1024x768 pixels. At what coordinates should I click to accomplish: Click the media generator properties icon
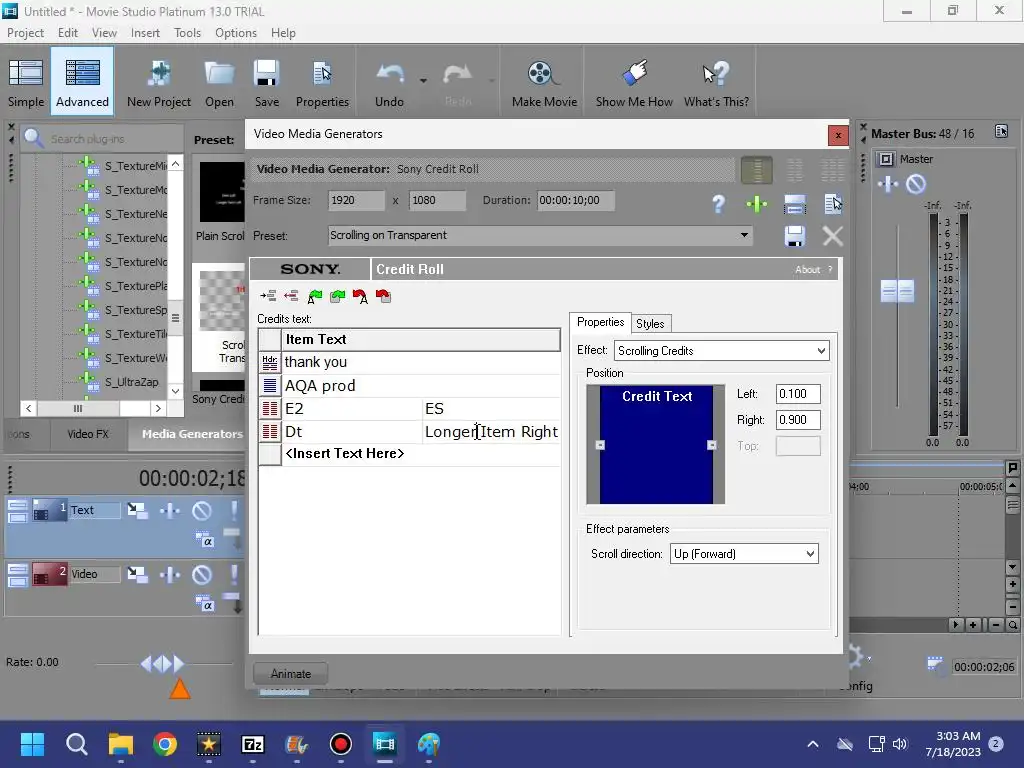tap(833, 204)
